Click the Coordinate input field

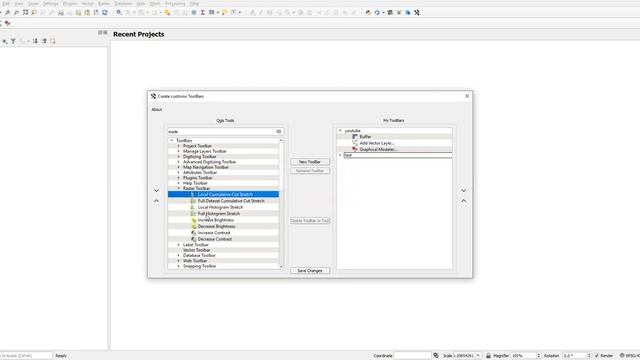[x=412, y=356]
